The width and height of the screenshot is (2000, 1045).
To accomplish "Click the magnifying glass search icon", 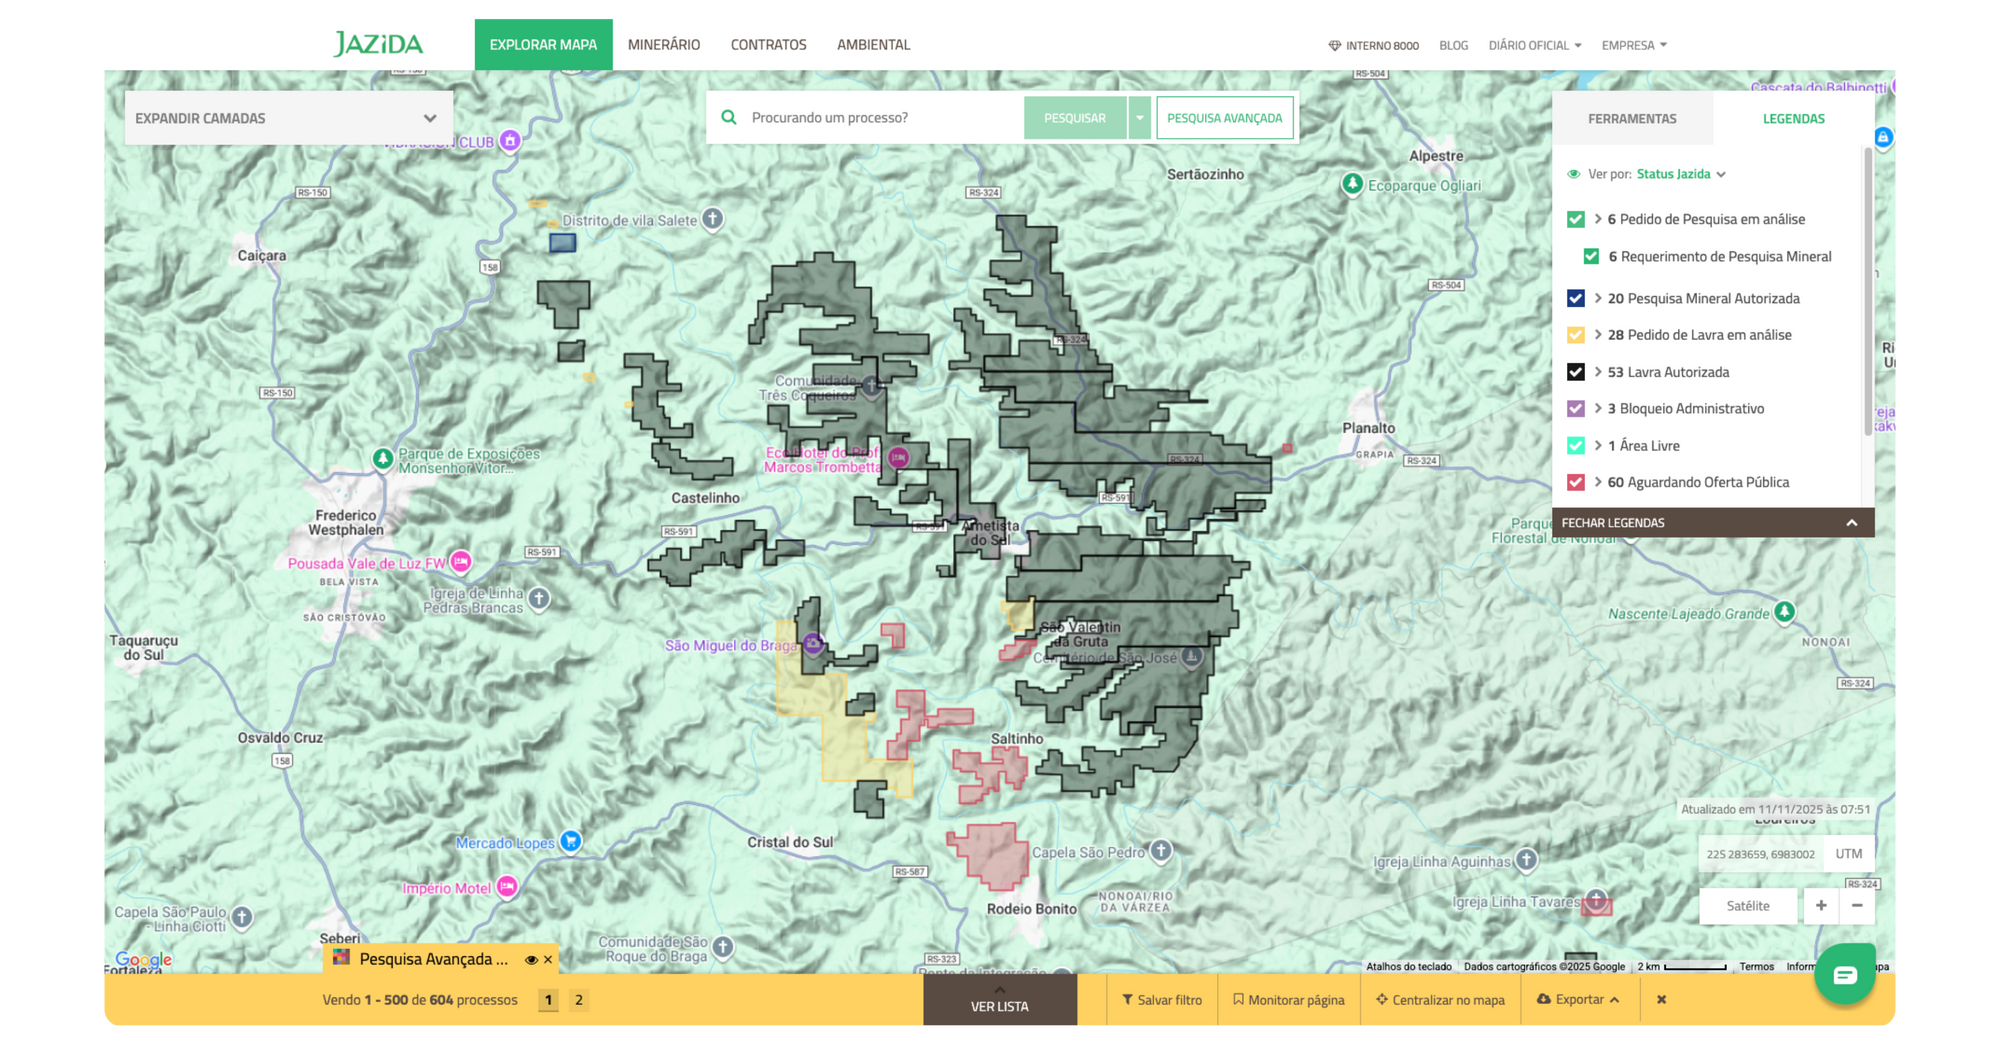I will pyautogui.click(x=729, y=118).
